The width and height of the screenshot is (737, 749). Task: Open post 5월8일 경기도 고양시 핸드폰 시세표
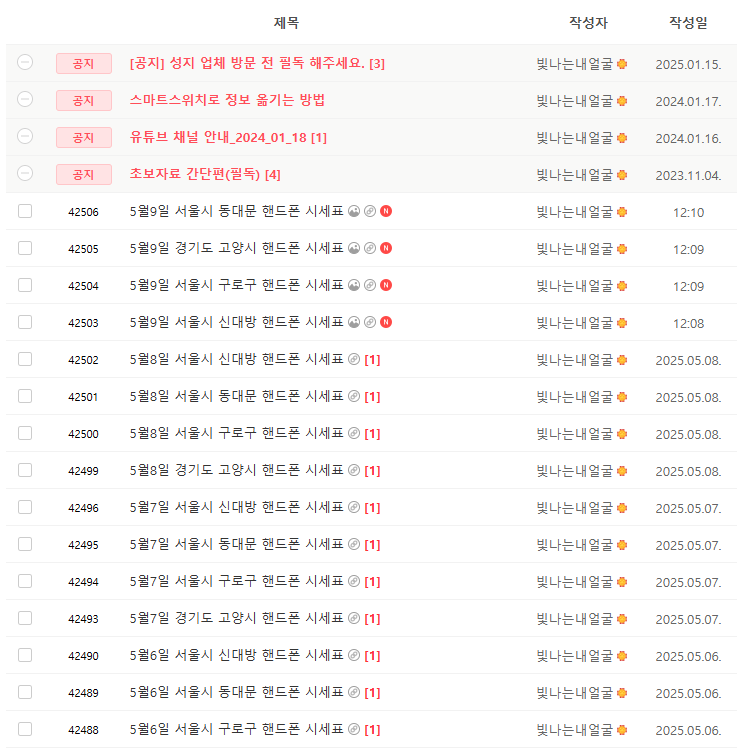pos(236,470)
